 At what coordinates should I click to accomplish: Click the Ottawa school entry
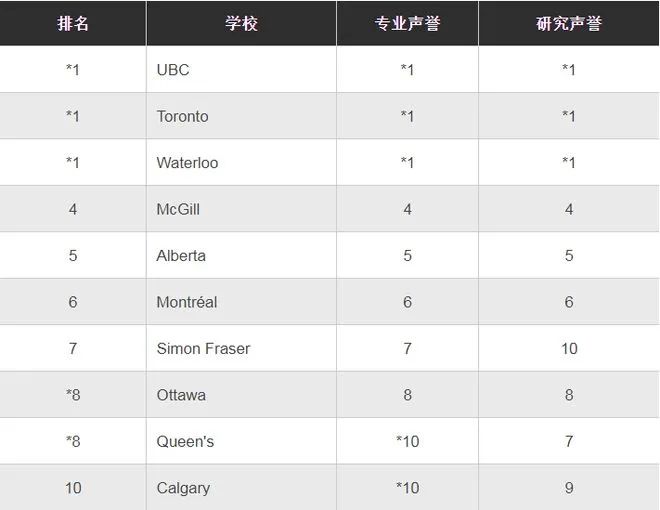point(181,395)
